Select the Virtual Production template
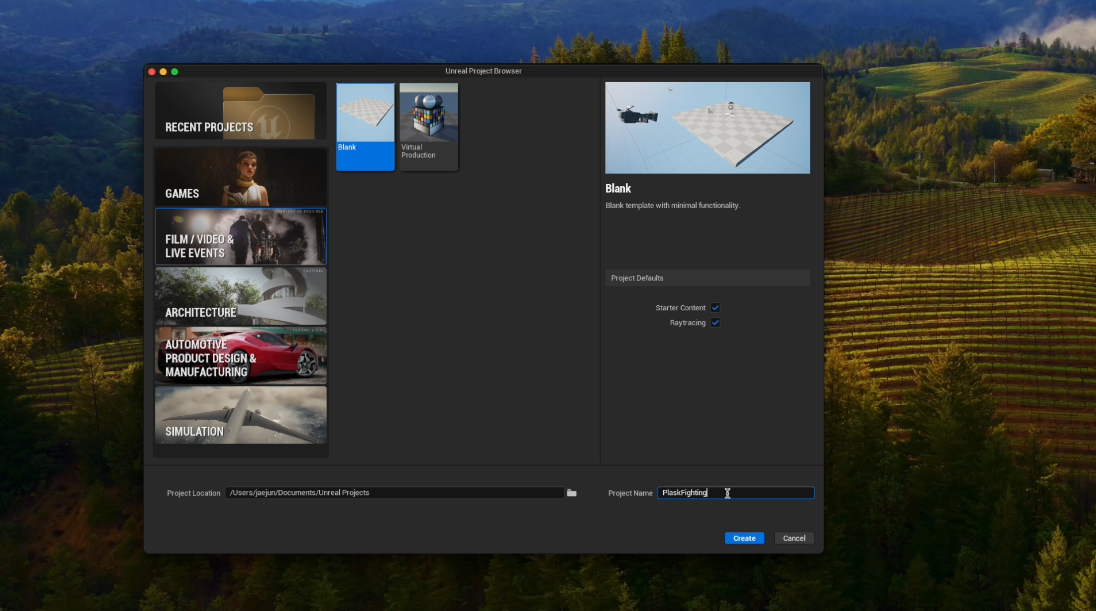 tap(429, 127)
